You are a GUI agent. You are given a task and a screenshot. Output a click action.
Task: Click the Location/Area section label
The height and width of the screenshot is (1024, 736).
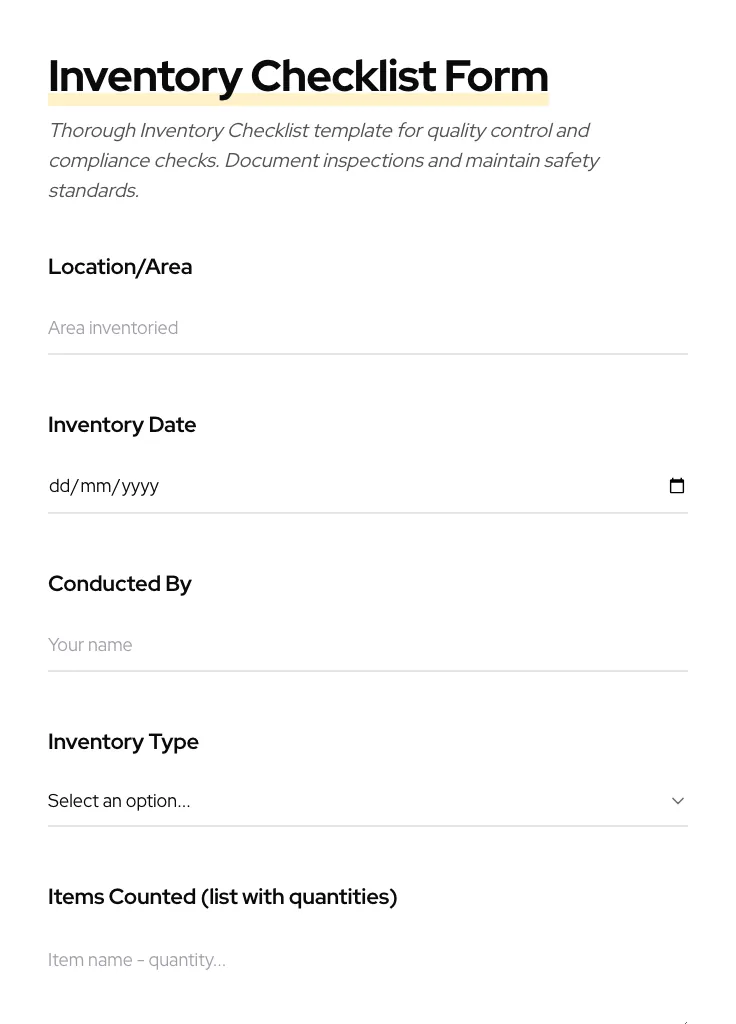tap(120, 267)
